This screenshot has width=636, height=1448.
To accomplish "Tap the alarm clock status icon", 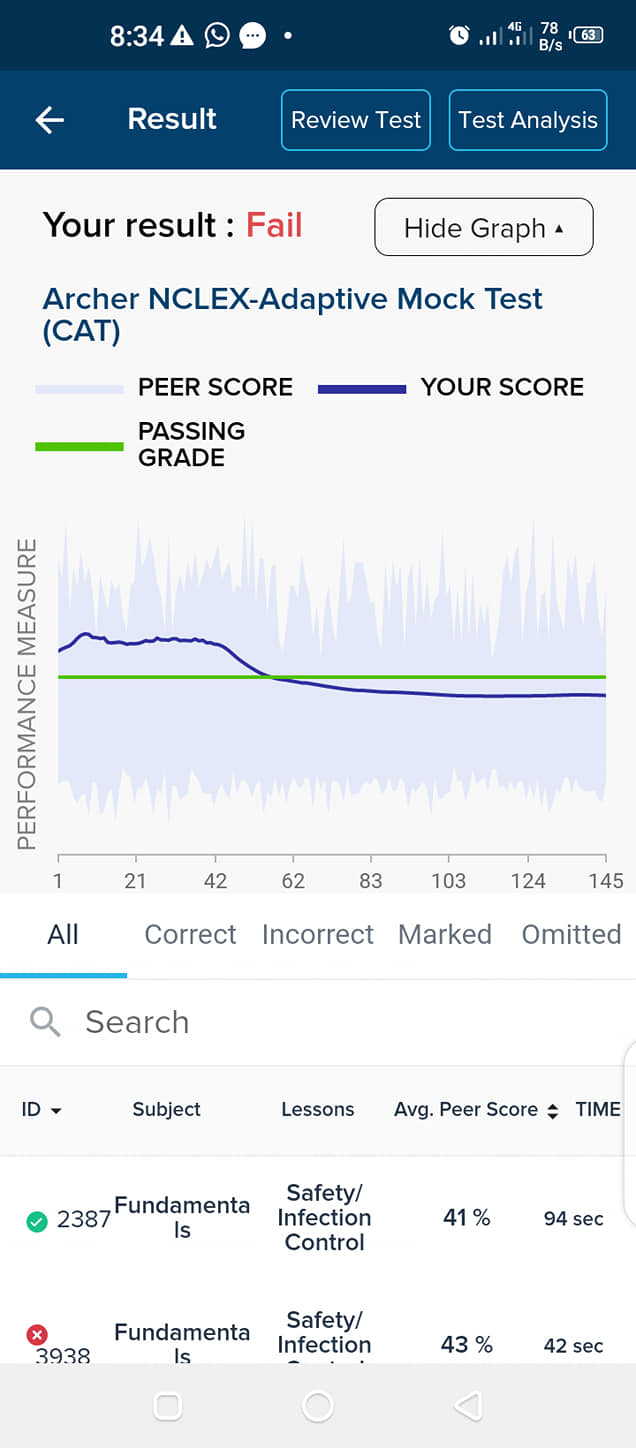I will coord(459,36).
